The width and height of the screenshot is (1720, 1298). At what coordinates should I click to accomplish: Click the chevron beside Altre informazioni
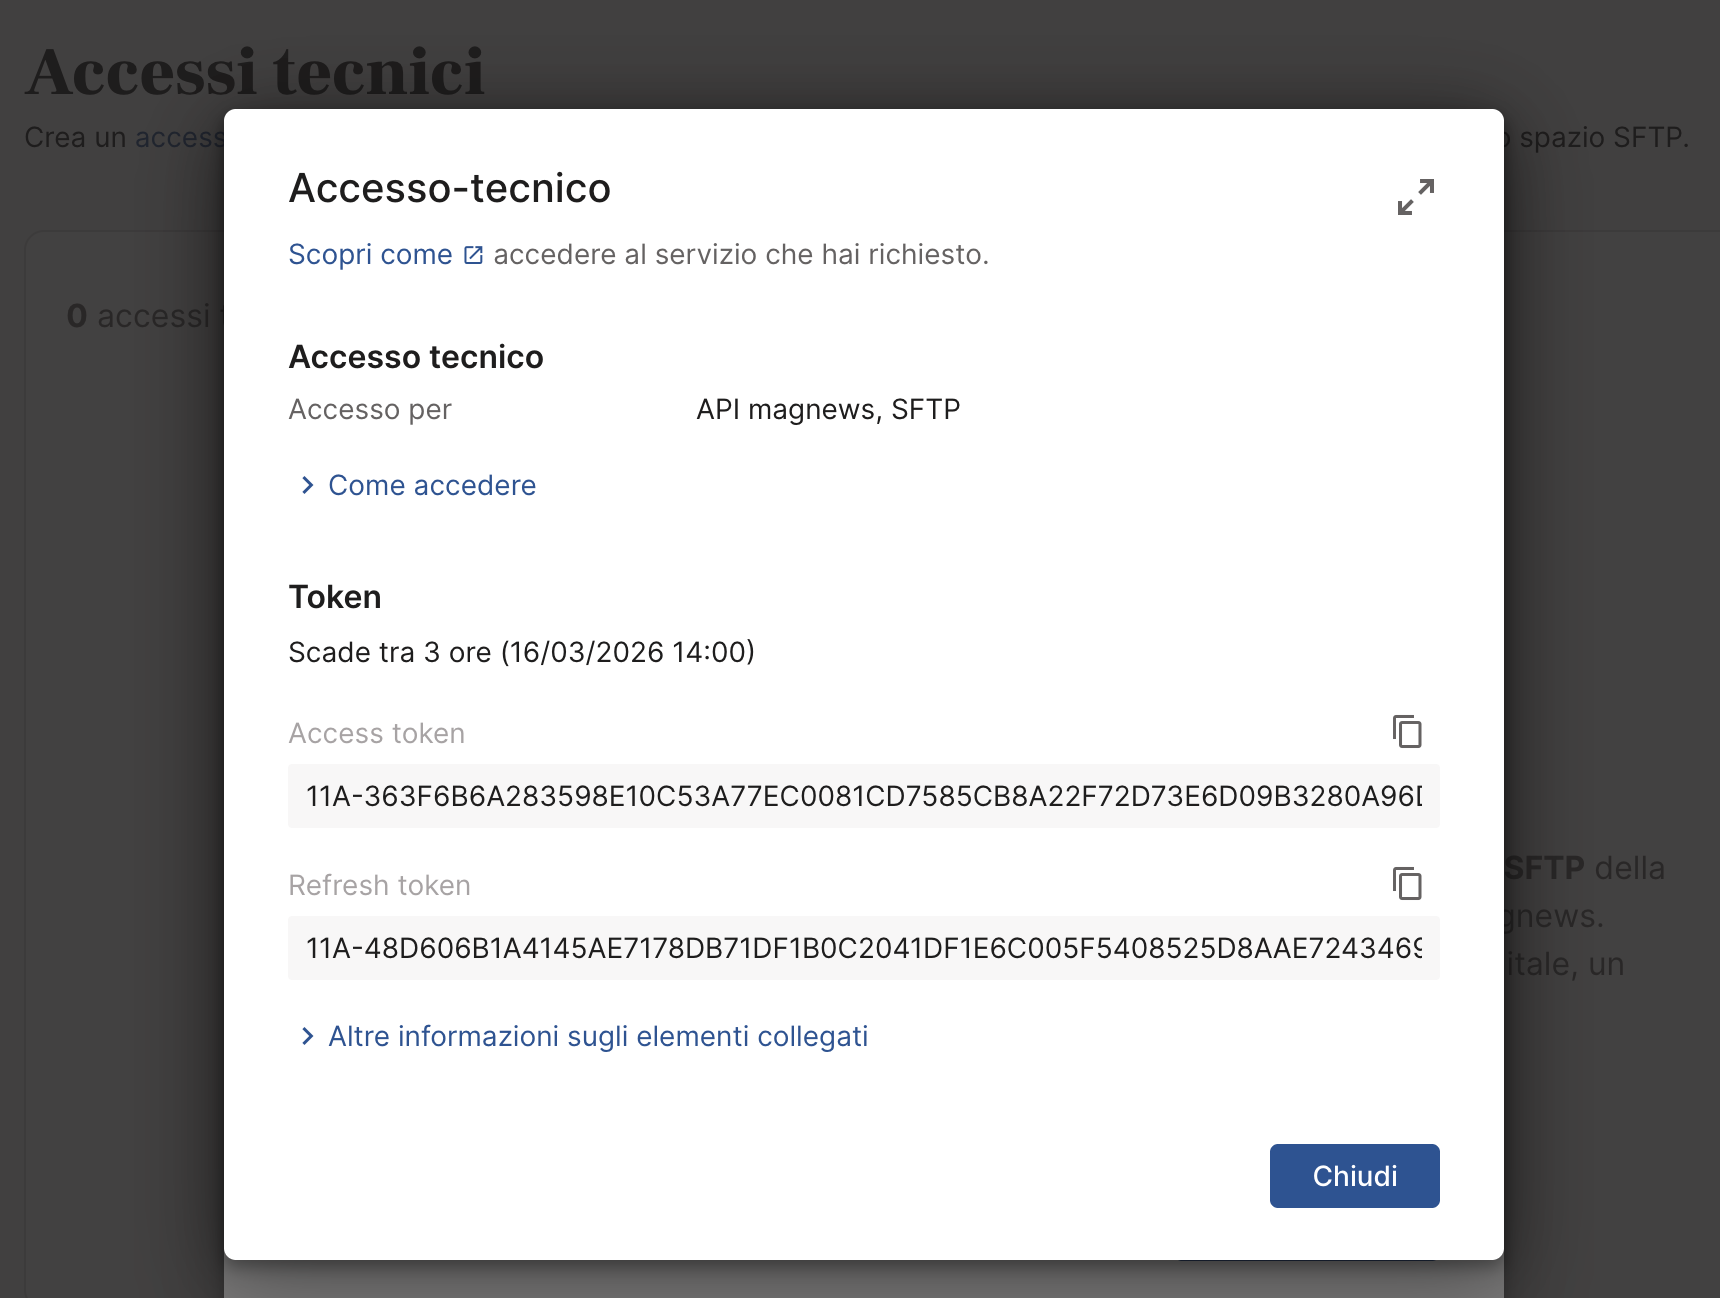pyautogui.click(x=307, y=1037)
